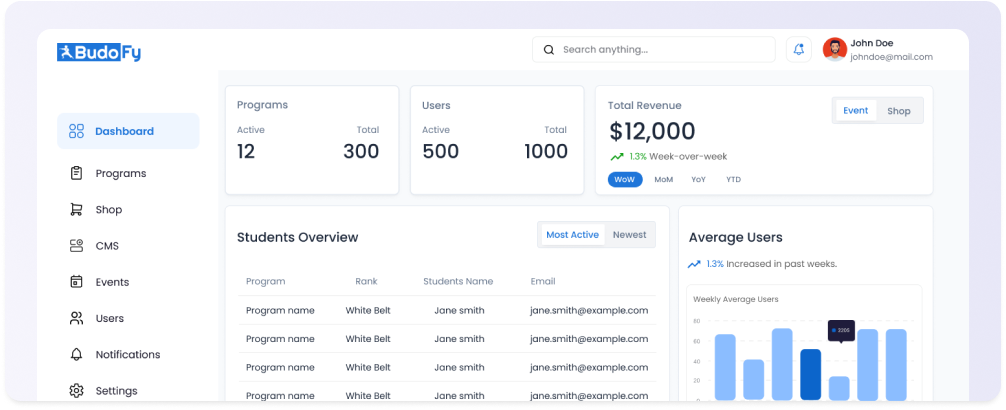Click the Shop cart icon
The image size is (1006, 410).
click(76, 210)
